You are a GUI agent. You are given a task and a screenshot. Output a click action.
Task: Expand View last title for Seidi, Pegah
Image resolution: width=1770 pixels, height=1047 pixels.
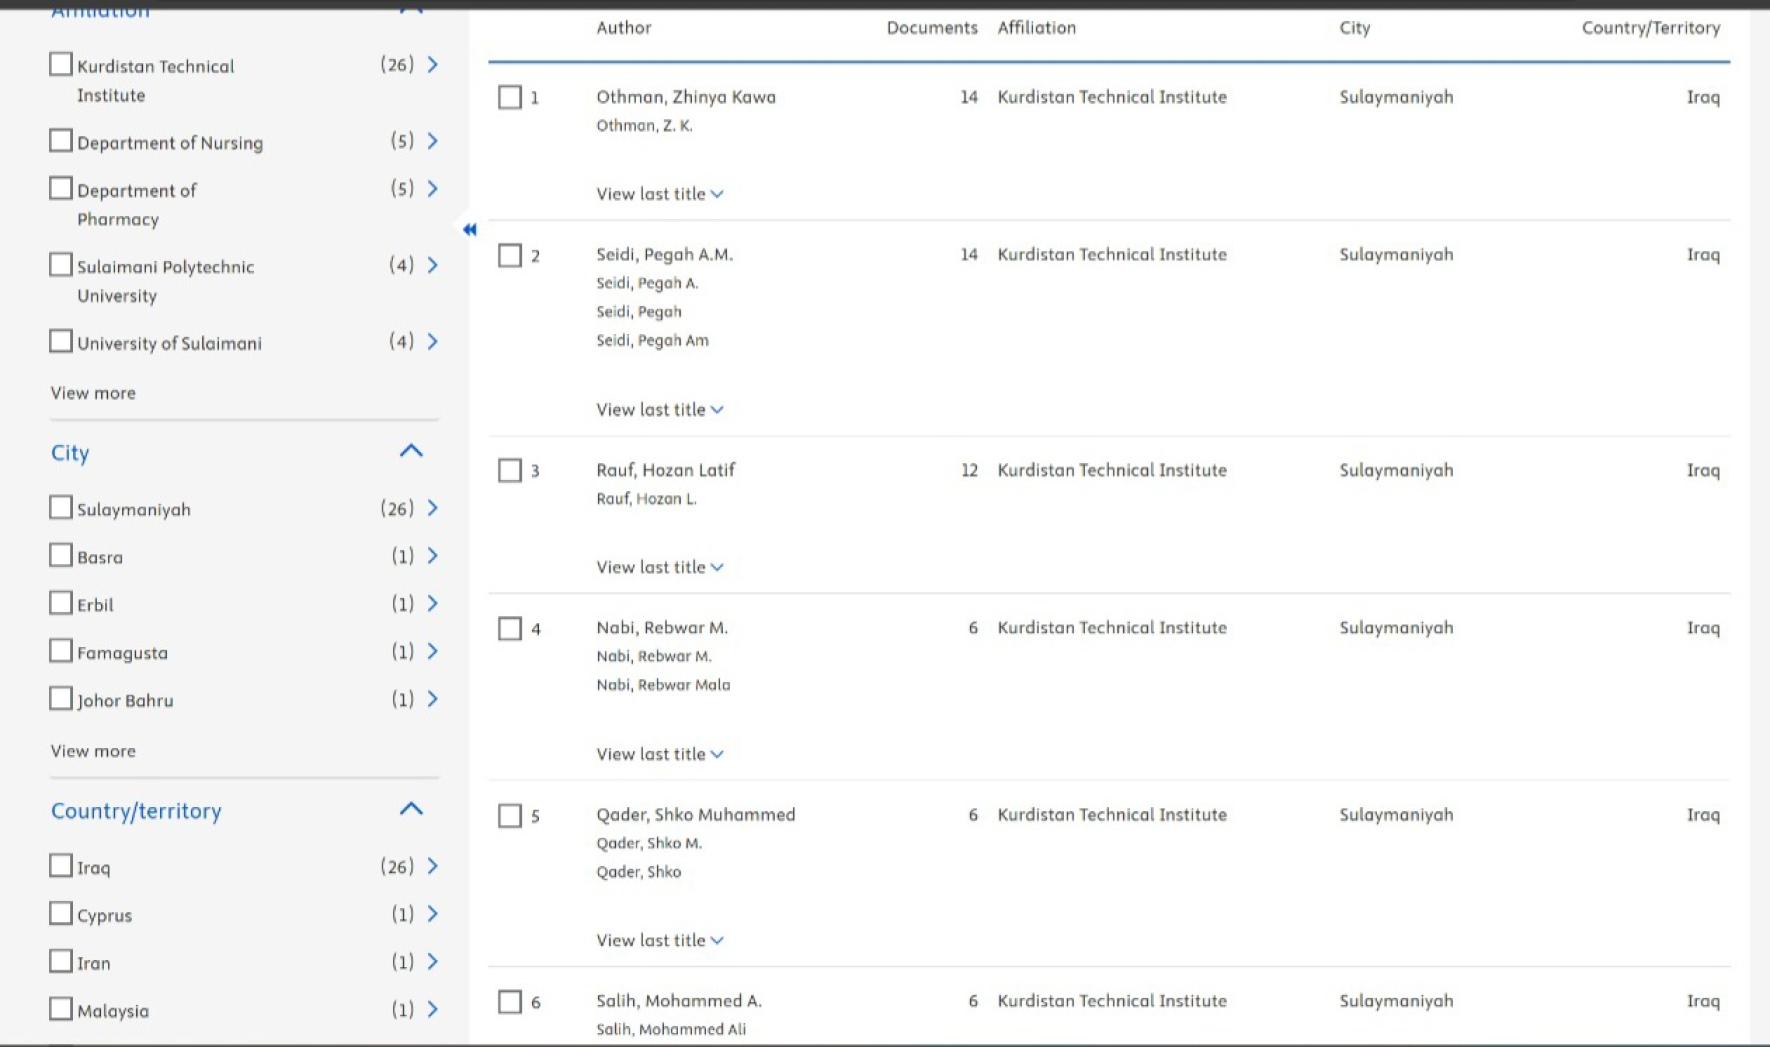point(660,409)
